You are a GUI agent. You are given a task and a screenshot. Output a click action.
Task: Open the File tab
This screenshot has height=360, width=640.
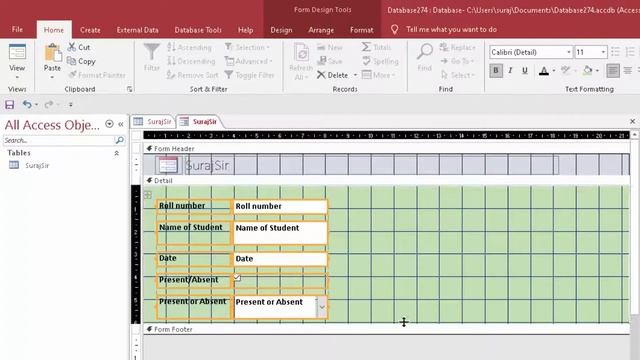17,29
